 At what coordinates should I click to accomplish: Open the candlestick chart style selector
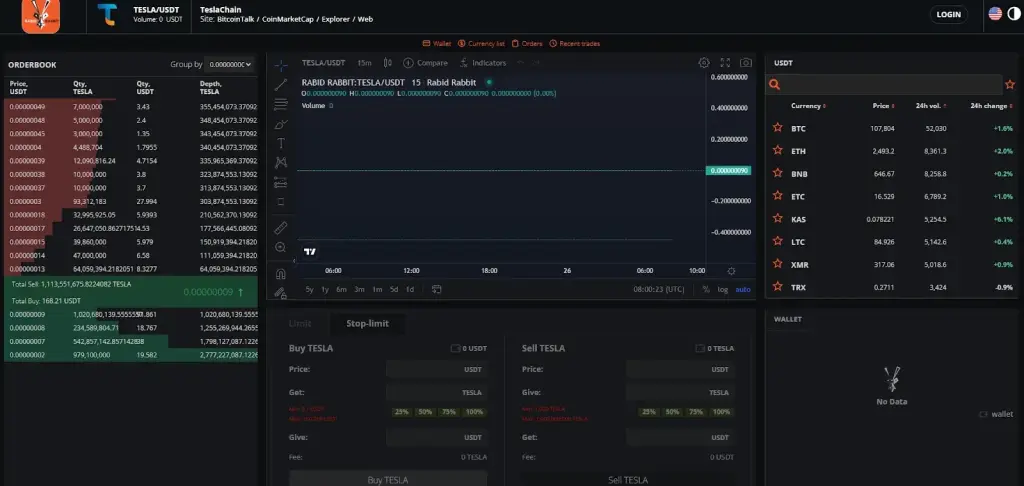coord(387,63)
